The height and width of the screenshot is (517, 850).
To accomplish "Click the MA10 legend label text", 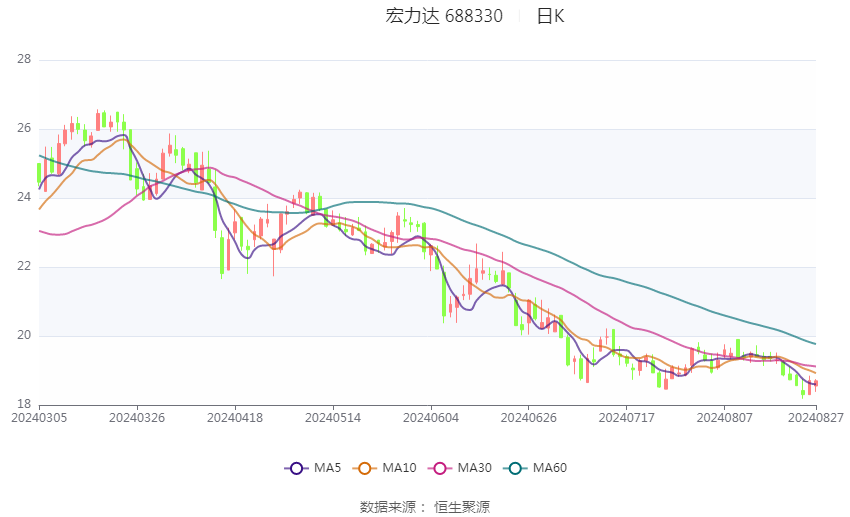I will coord(399,468).
